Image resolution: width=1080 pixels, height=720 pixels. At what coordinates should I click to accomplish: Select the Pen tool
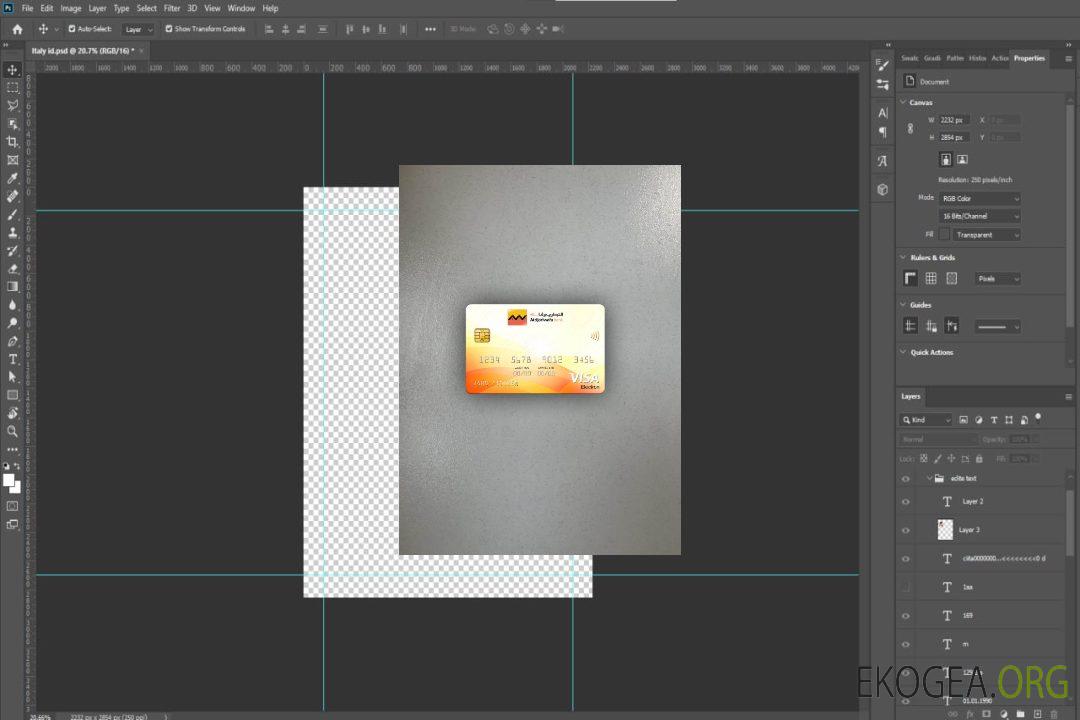(12, 341)
